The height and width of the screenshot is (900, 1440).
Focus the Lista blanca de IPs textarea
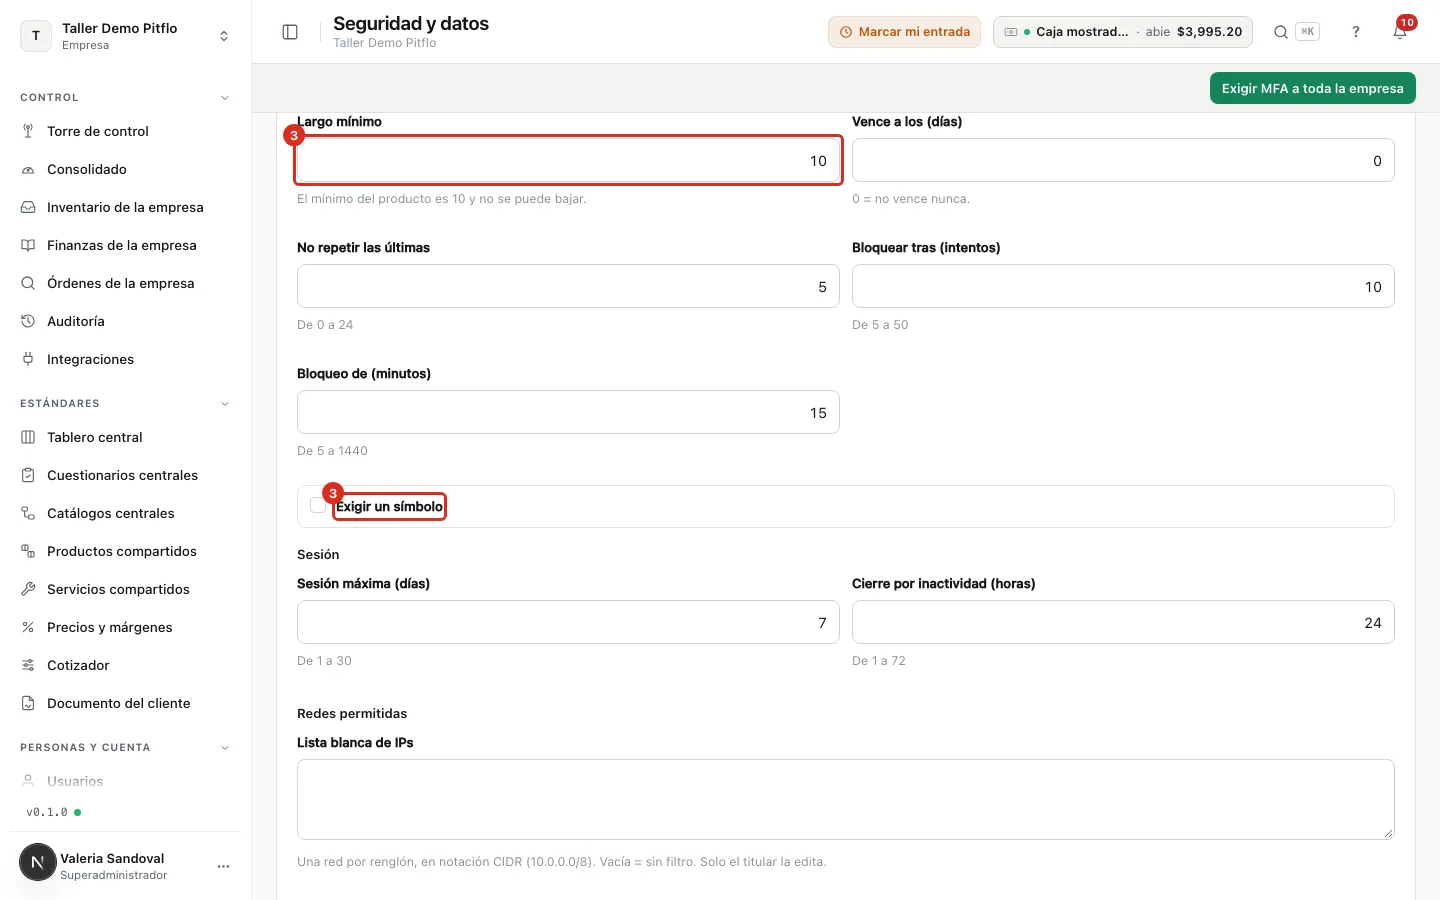point(845,799)
